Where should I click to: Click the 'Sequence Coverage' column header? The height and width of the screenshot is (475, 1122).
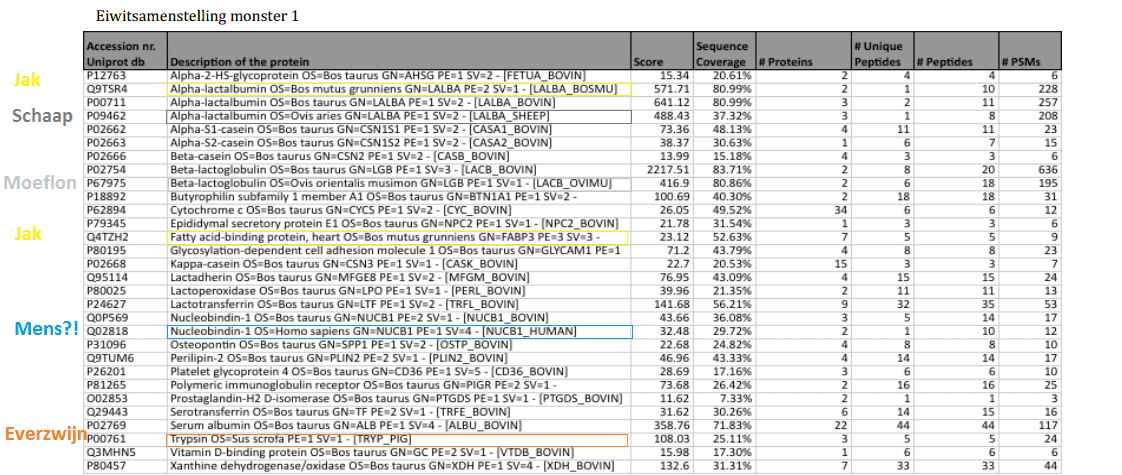[722, 54]
